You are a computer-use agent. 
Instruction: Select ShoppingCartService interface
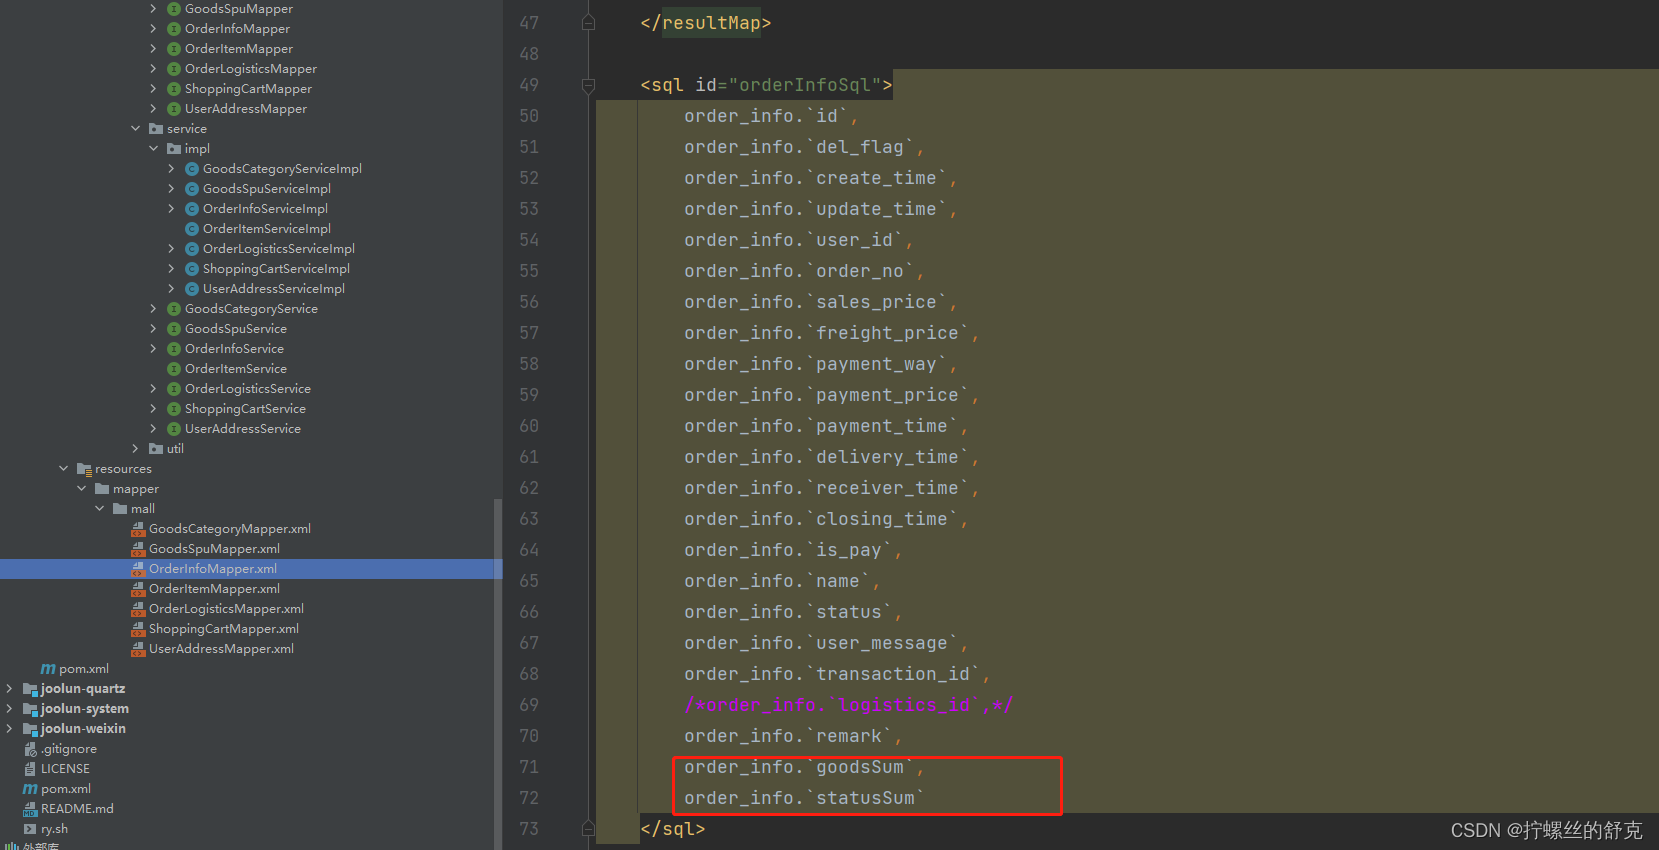coord(245,409)
